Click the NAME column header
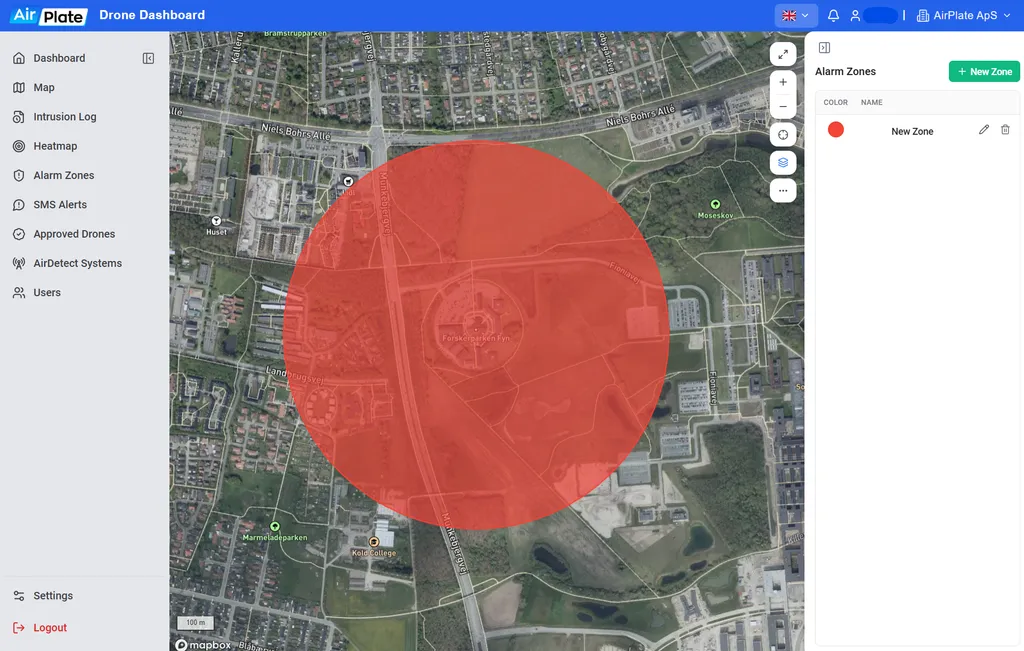 click(871, 103)
